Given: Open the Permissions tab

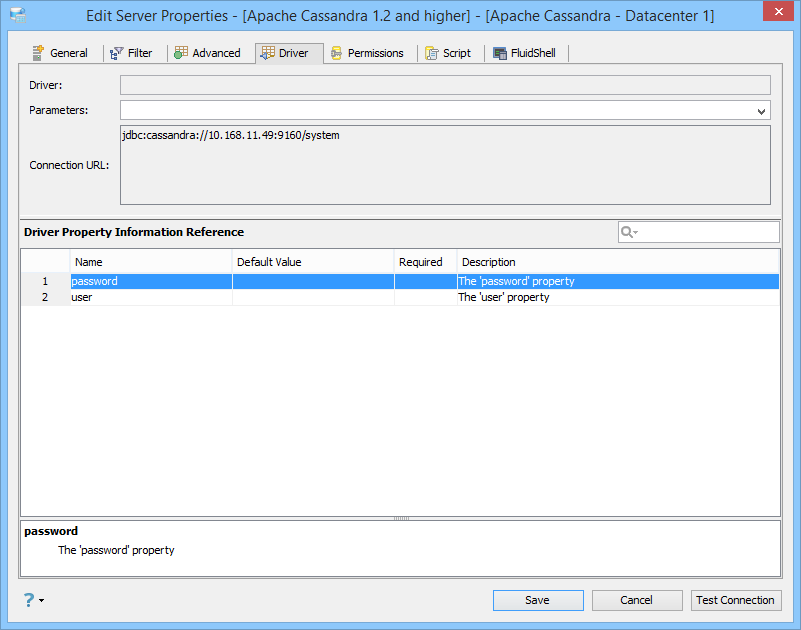Looking at the screenshot, I should [367, 53].
